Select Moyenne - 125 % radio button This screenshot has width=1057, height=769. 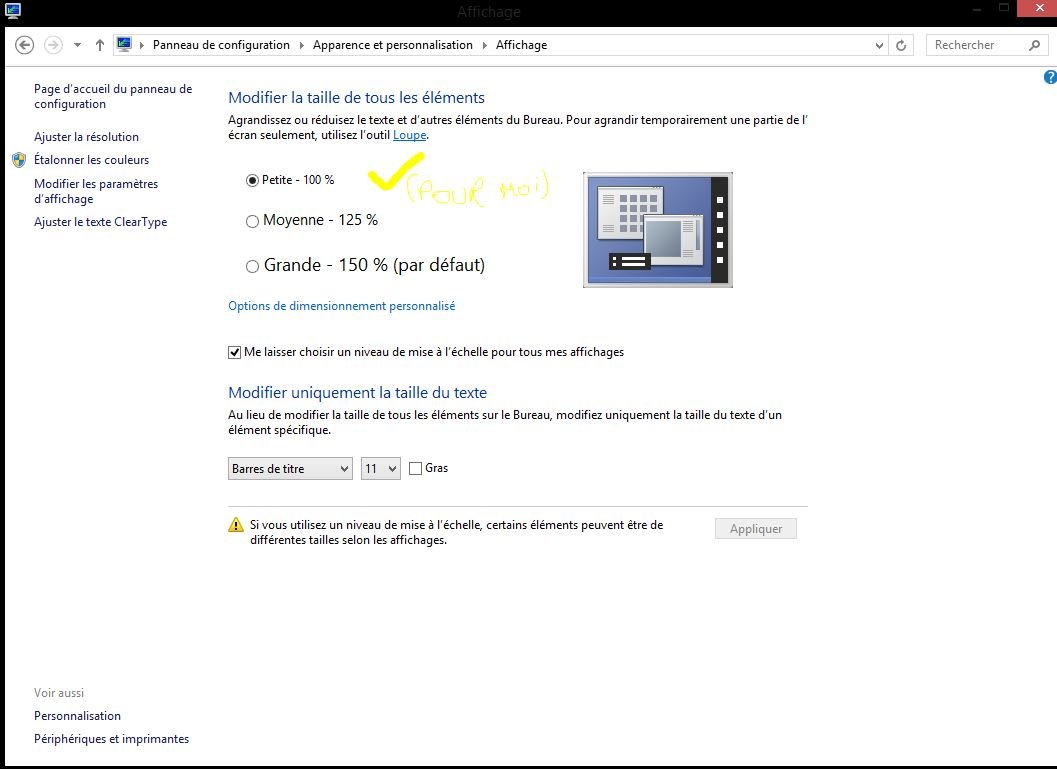click(x=252, y=221)
